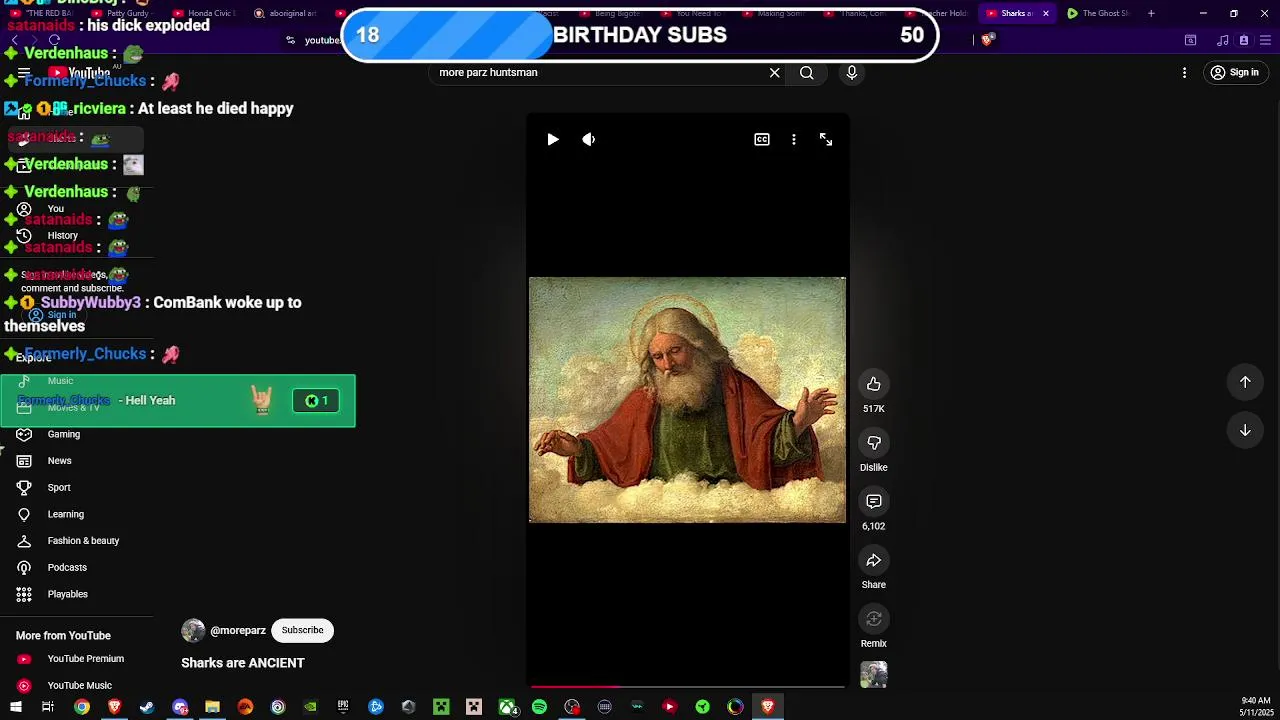Subscribe to @moreparz channel
Image resolution: width=1280 pixels, height=720 pixels.
(x=302, y=631)
